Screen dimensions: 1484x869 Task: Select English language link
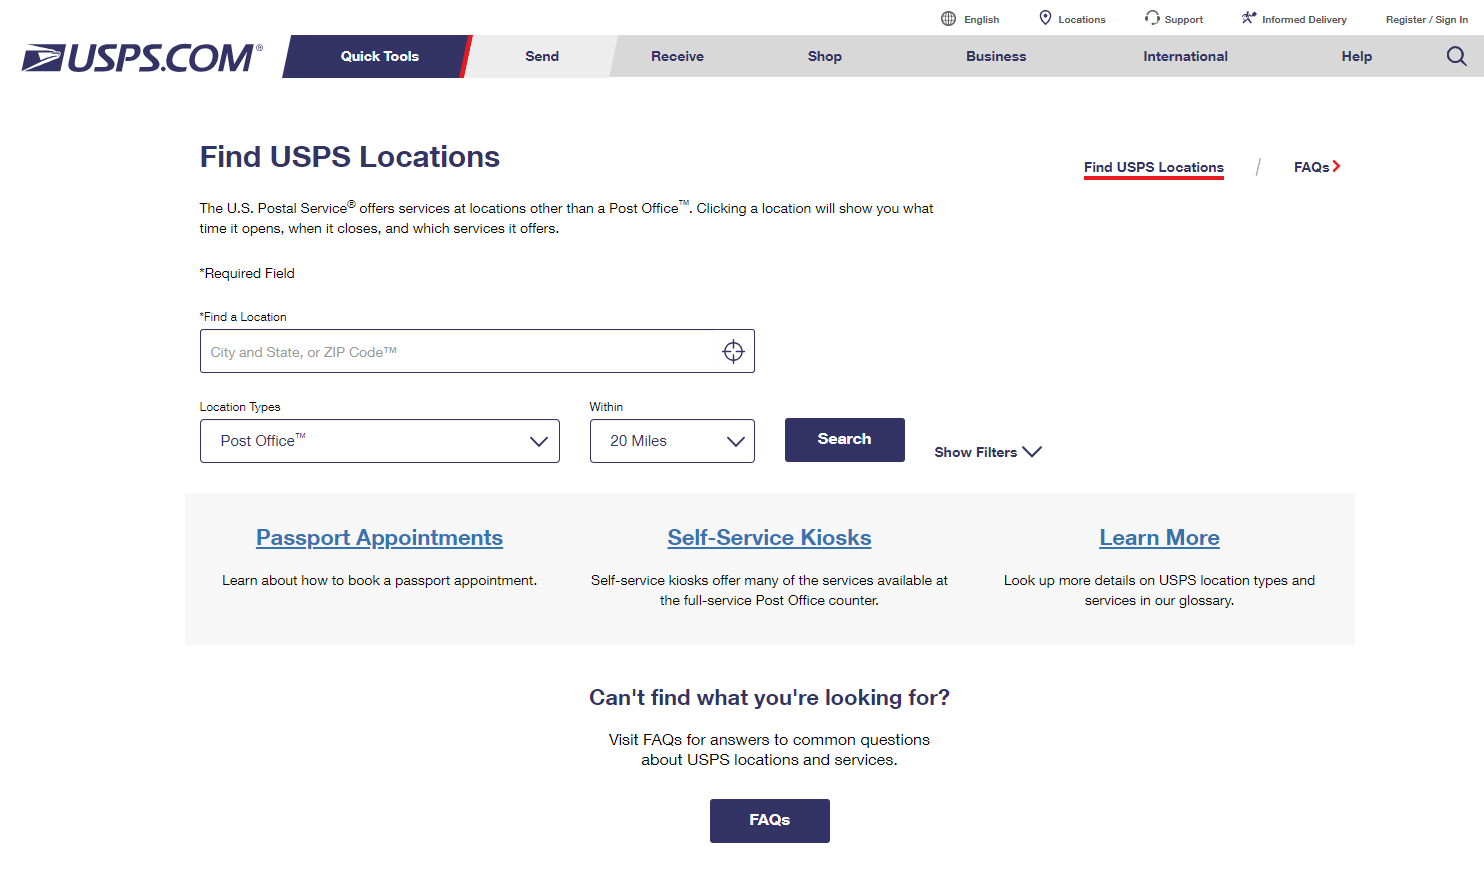coord(981,19)
